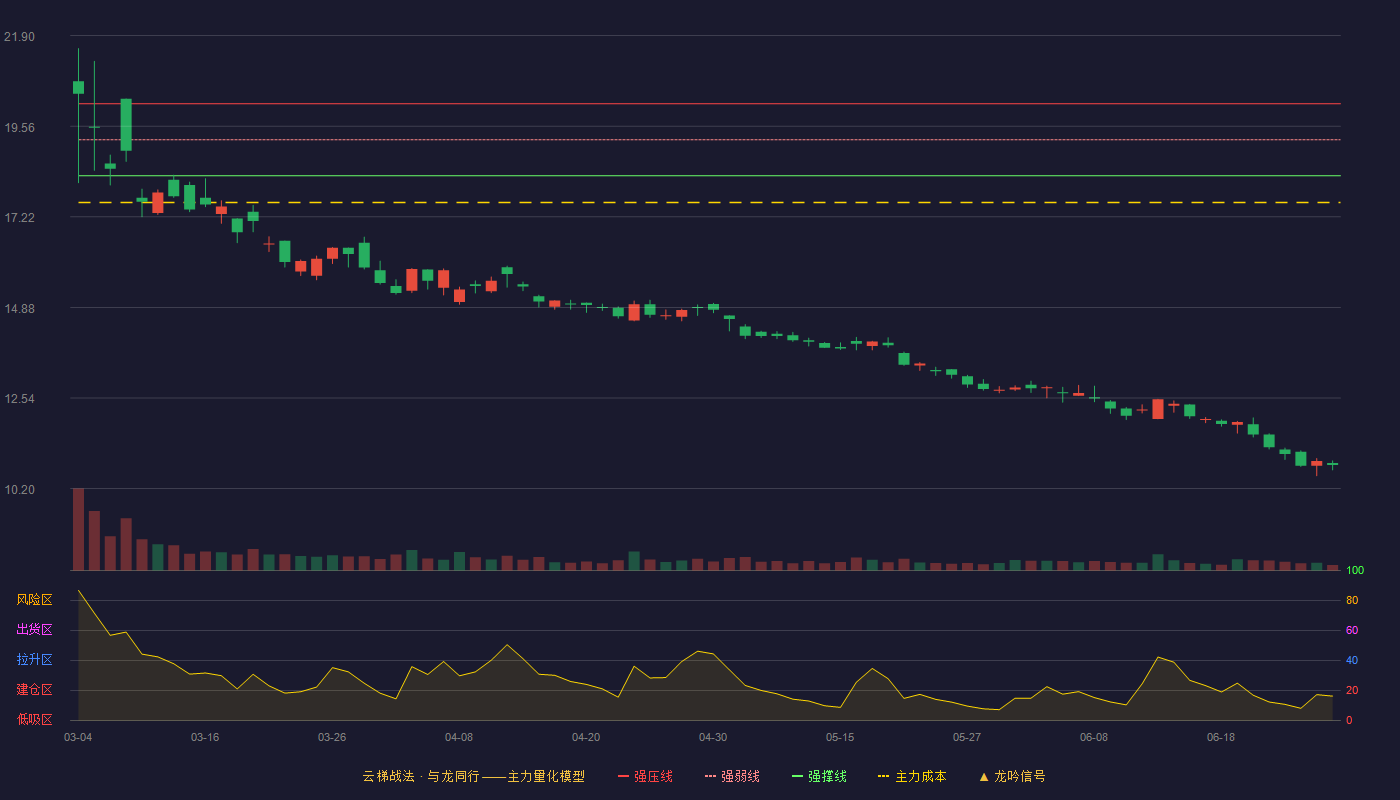This screenshot has width=1400, height=800.
Task: Click the first green candlestick on 03-04
Action: tap(78, 87)
